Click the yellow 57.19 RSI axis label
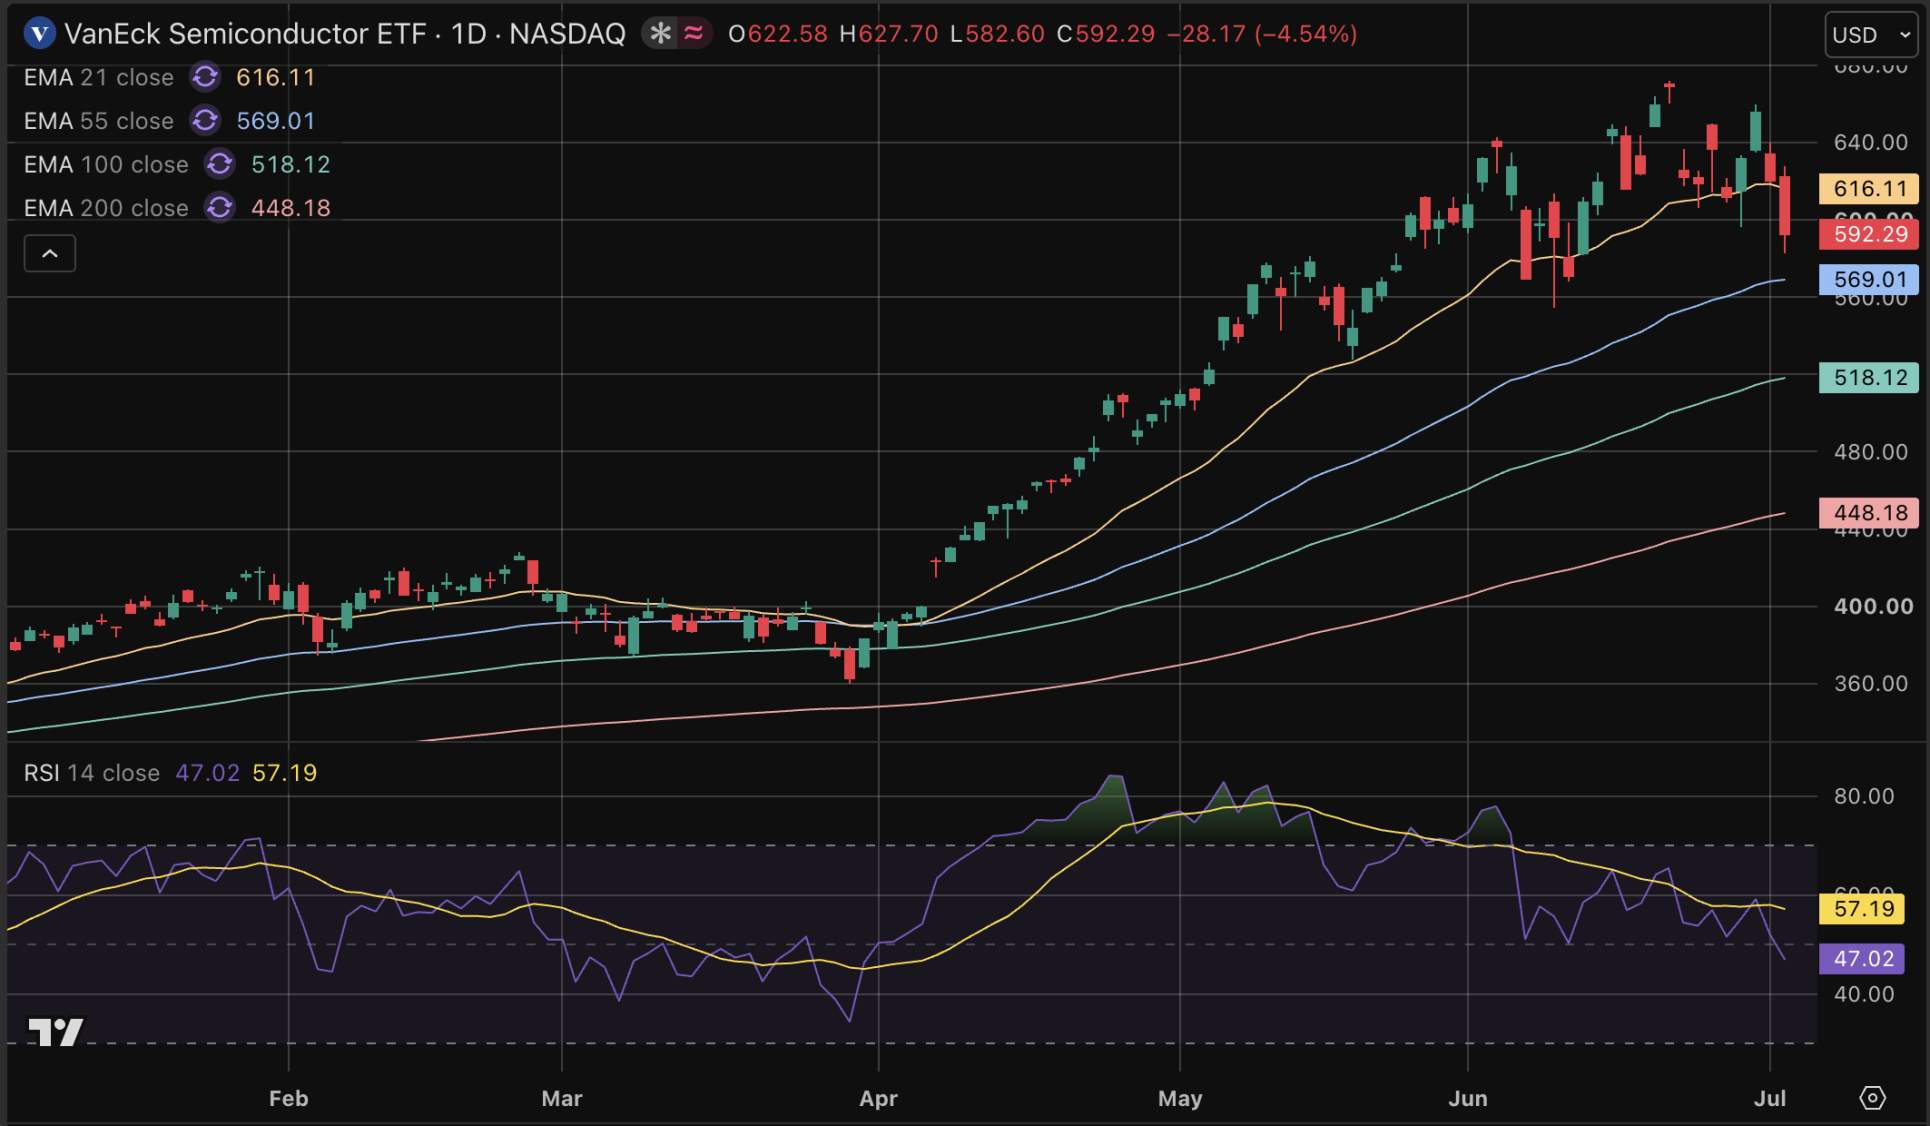 point(1862,909)
